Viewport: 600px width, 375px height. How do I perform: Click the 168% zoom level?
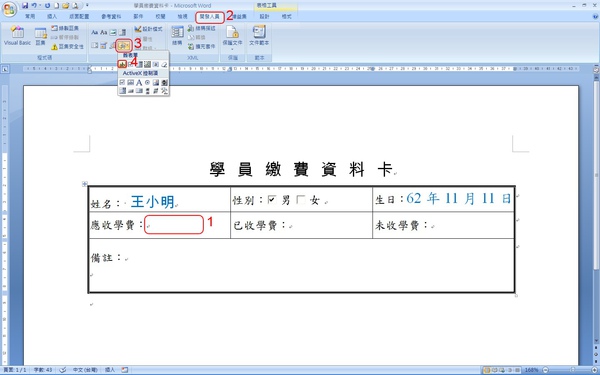pos(532,370)
